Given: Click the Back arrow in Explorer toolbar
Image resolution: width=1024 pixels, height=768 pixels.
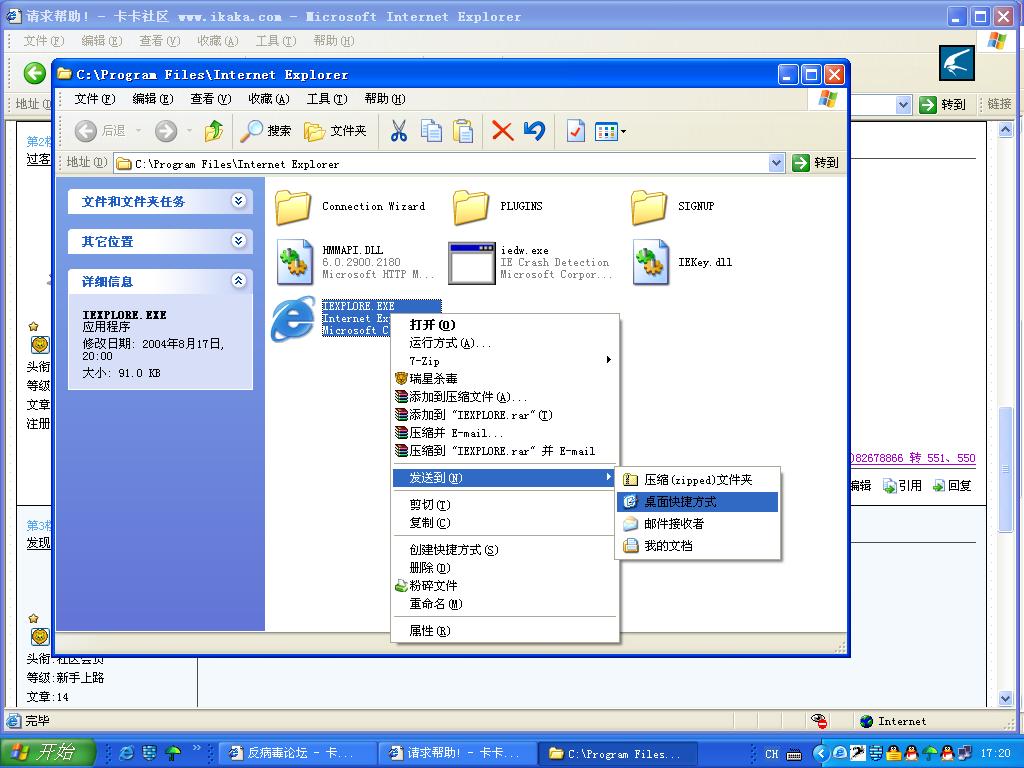Looking at the screenshot, I should coord(86,131).
